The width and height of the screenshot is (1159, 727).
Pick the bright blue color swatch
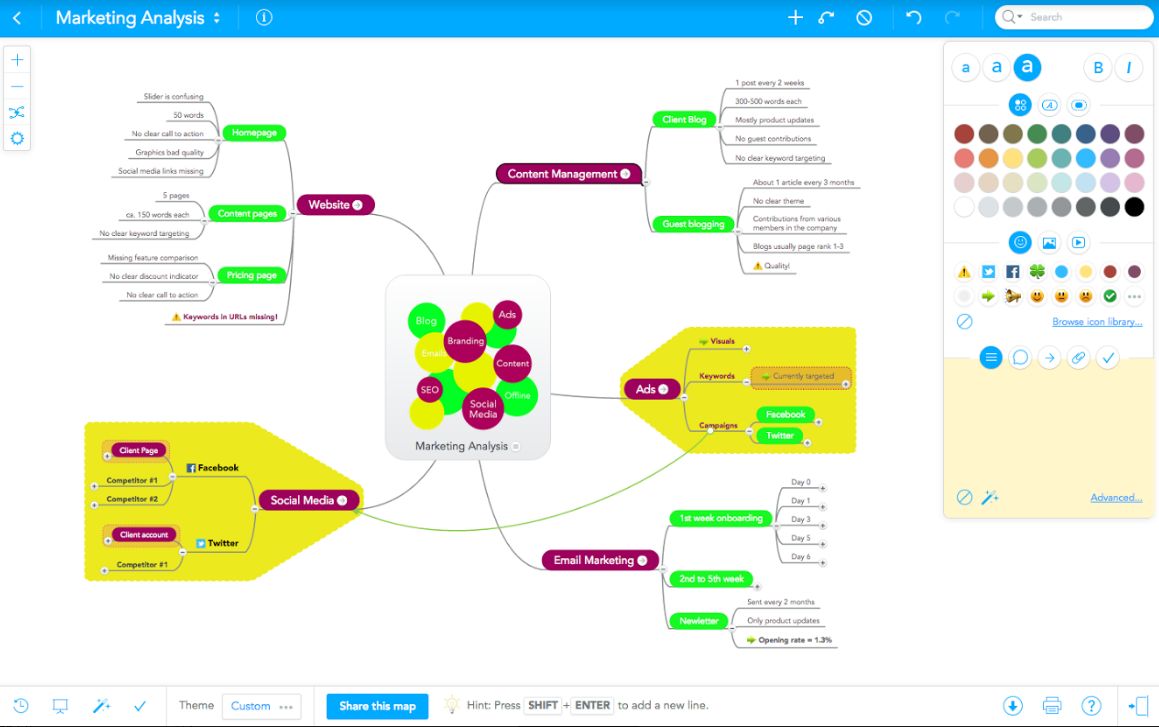tap(1085, 158)
